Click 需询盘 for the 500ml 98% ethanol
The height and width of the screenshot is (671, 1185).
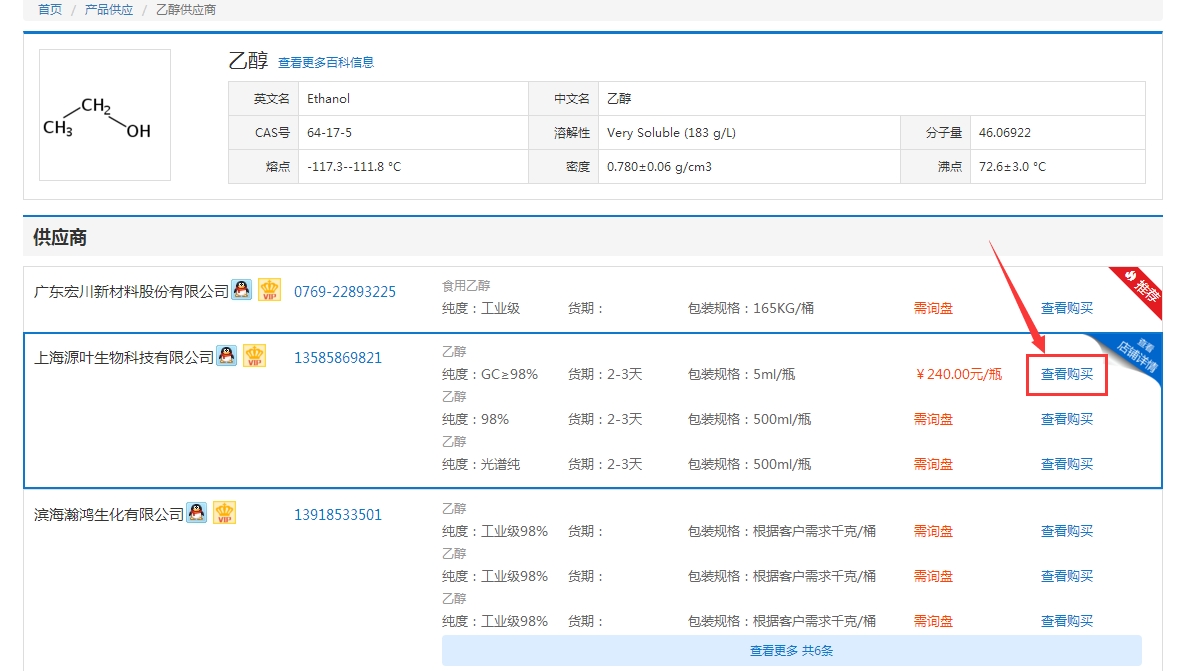933,419
